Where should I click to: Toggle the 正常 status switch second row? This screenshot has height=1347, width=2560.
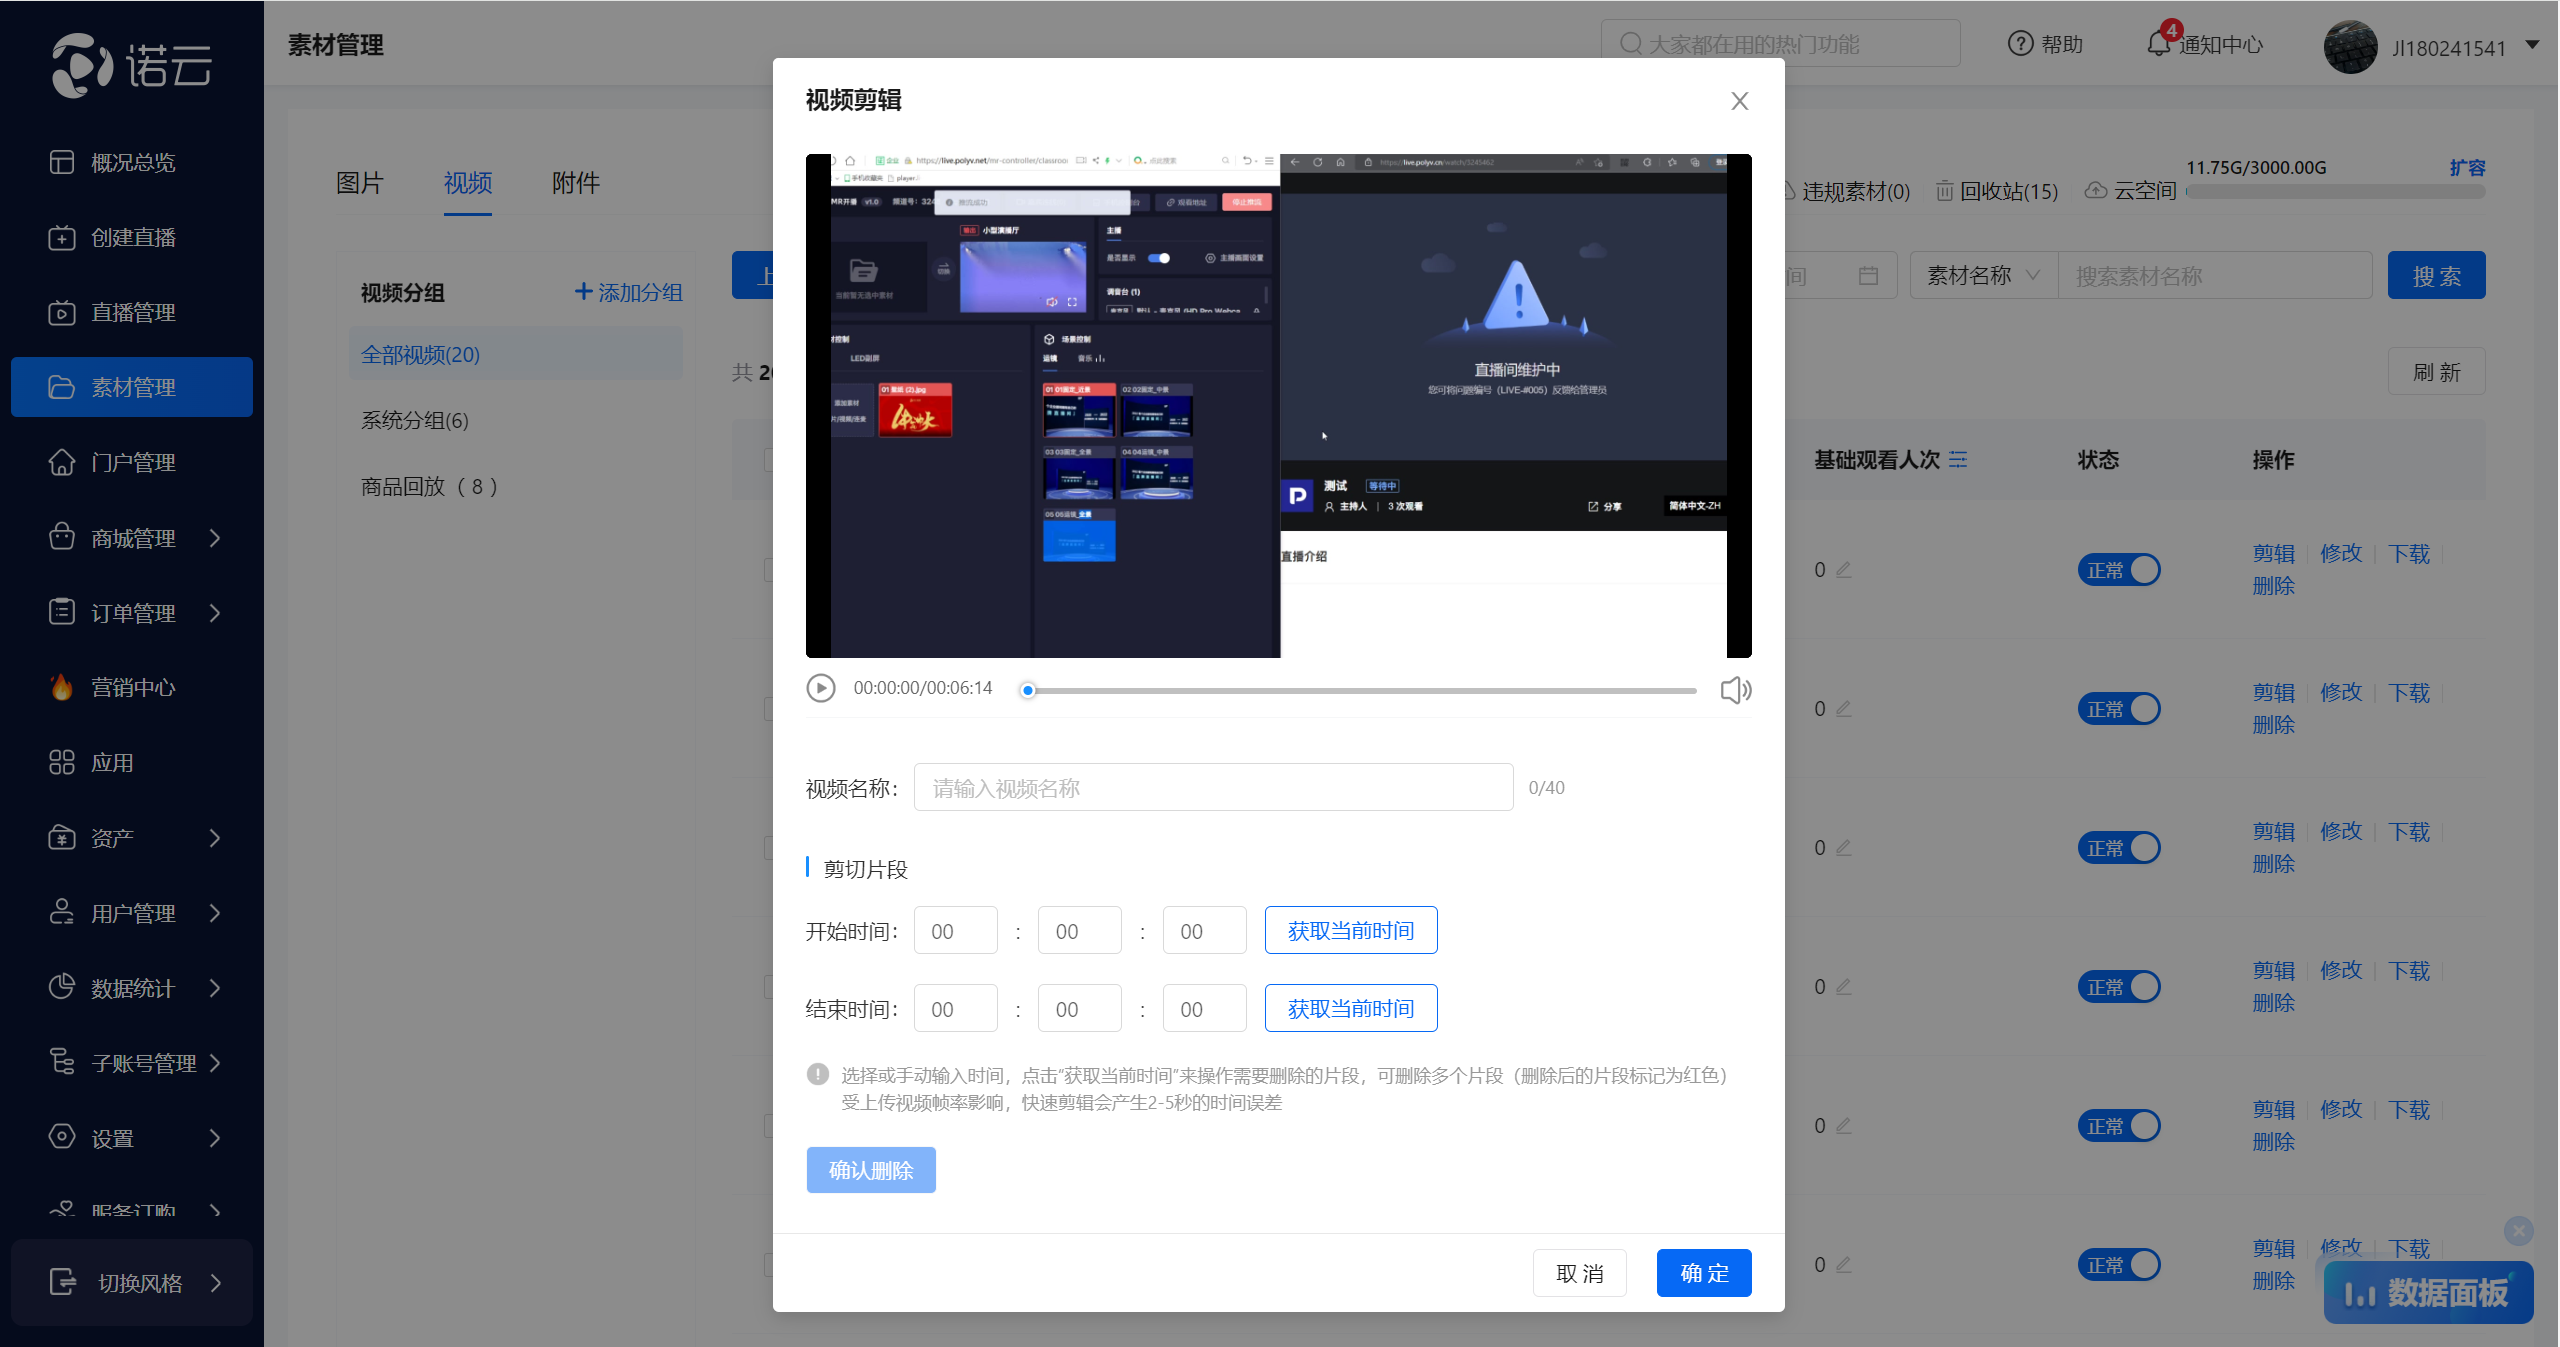tap(2123, 706)
